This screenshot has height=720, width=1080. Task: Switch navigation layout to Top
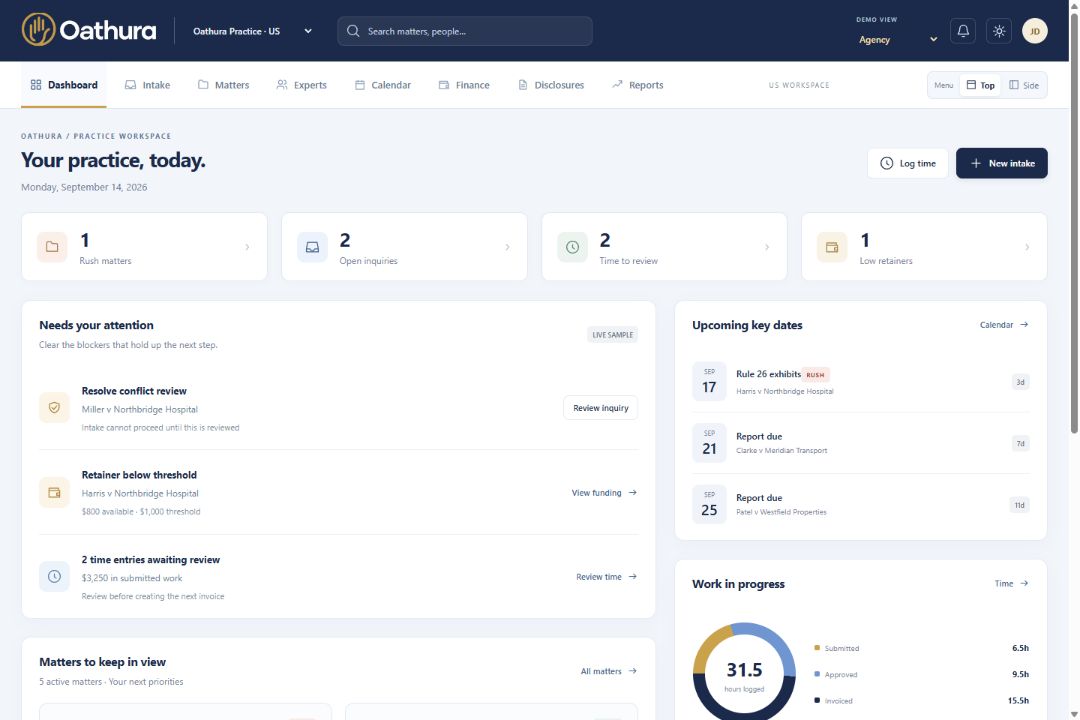tap(980, 85)
